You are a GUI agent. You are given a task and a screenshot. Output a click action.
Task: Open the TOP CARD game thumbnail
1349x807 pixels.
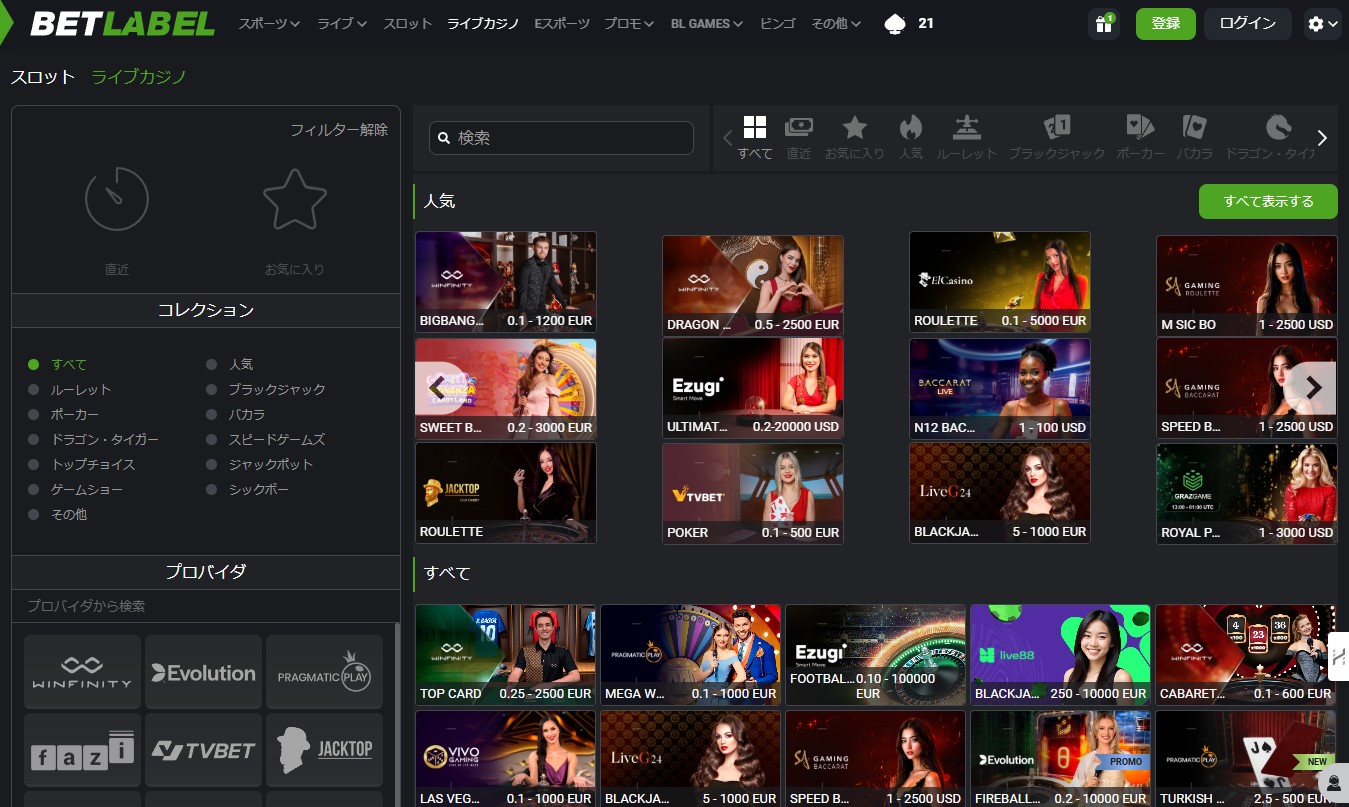coord(505,654)
